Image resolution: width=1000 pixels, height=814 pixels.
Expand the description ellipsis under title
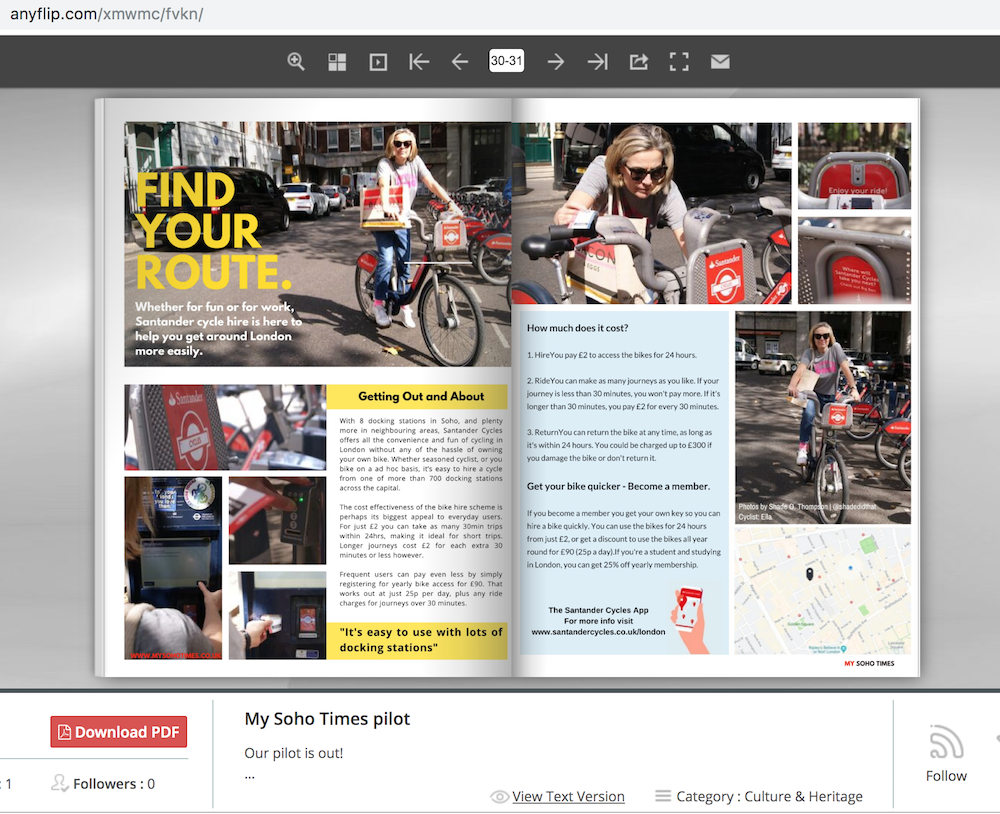click(250, 774)
